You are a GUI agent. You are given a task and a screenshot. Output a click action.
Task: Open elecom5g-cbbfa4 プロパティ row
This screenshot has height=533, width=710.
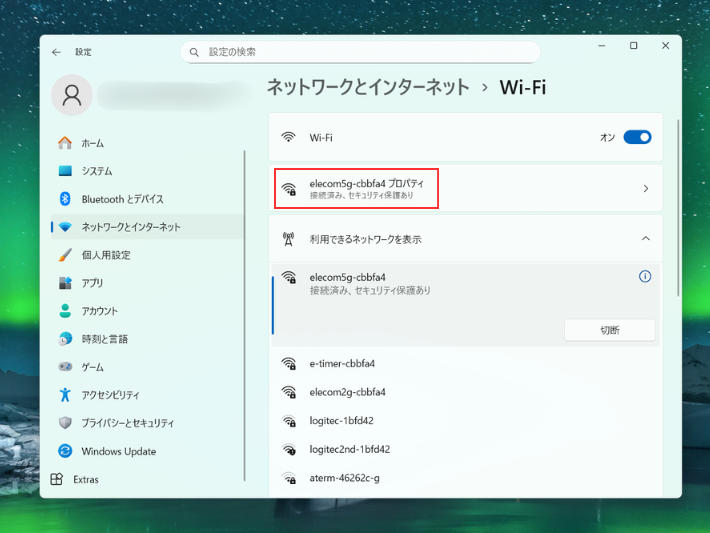point(465,188)
